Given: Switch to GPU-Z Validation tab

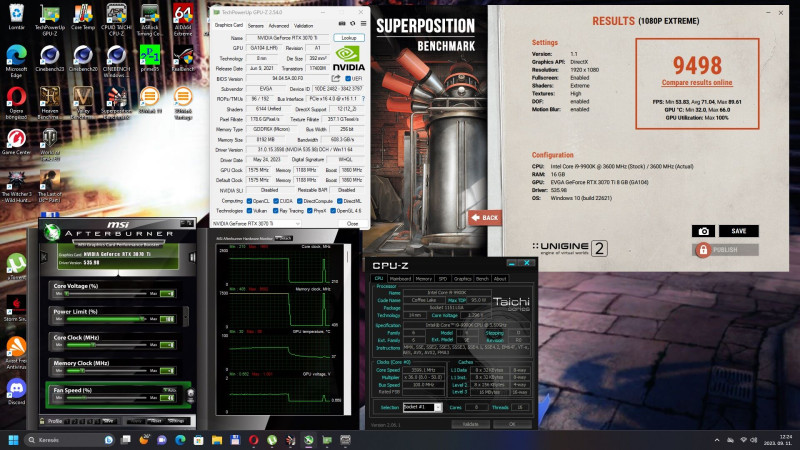Looking at the screenshot, I should [x=304, y=26].
